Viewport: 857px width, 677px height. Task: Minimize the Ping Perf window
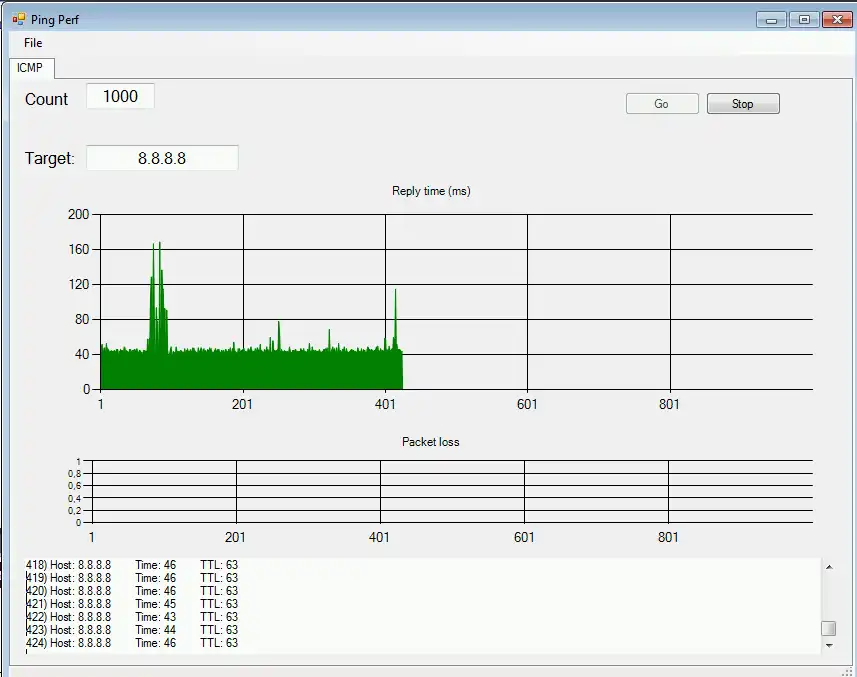click(x=771, y=20)
